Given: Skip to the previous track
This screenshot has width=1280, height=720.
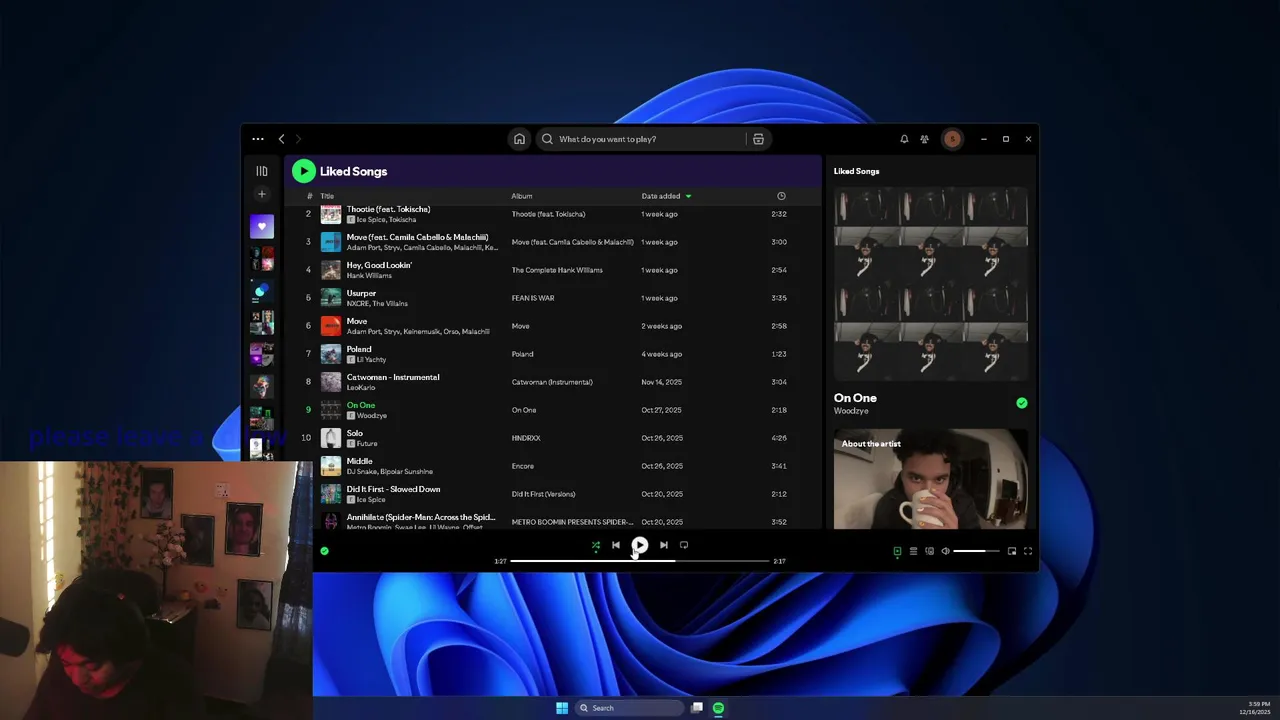Looking at the screenshot, I should pyautogui.click(x=616, y=545).
